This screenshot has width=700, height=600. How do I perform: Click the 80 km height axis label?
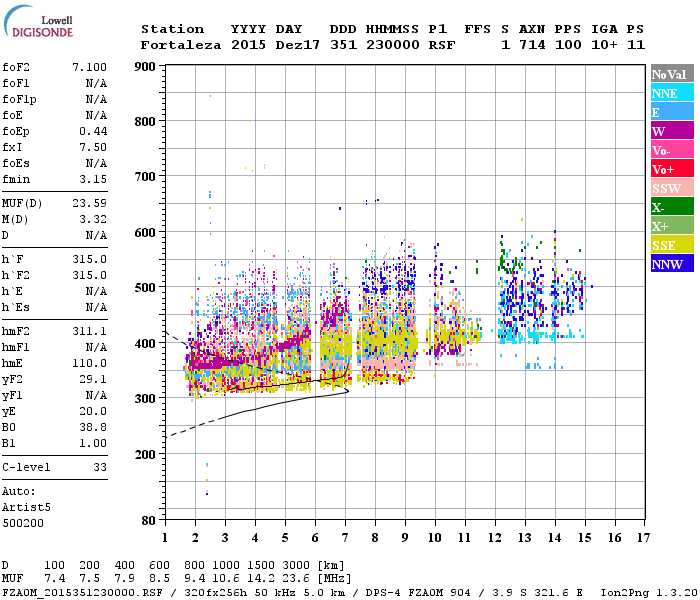tap(149, 521)
